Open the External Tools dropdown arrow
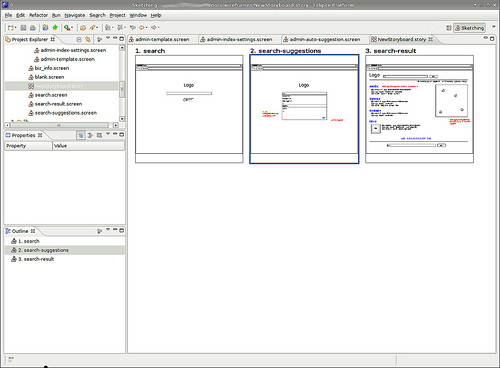Screen dimensions: 500x368 (x=72, y=28)
